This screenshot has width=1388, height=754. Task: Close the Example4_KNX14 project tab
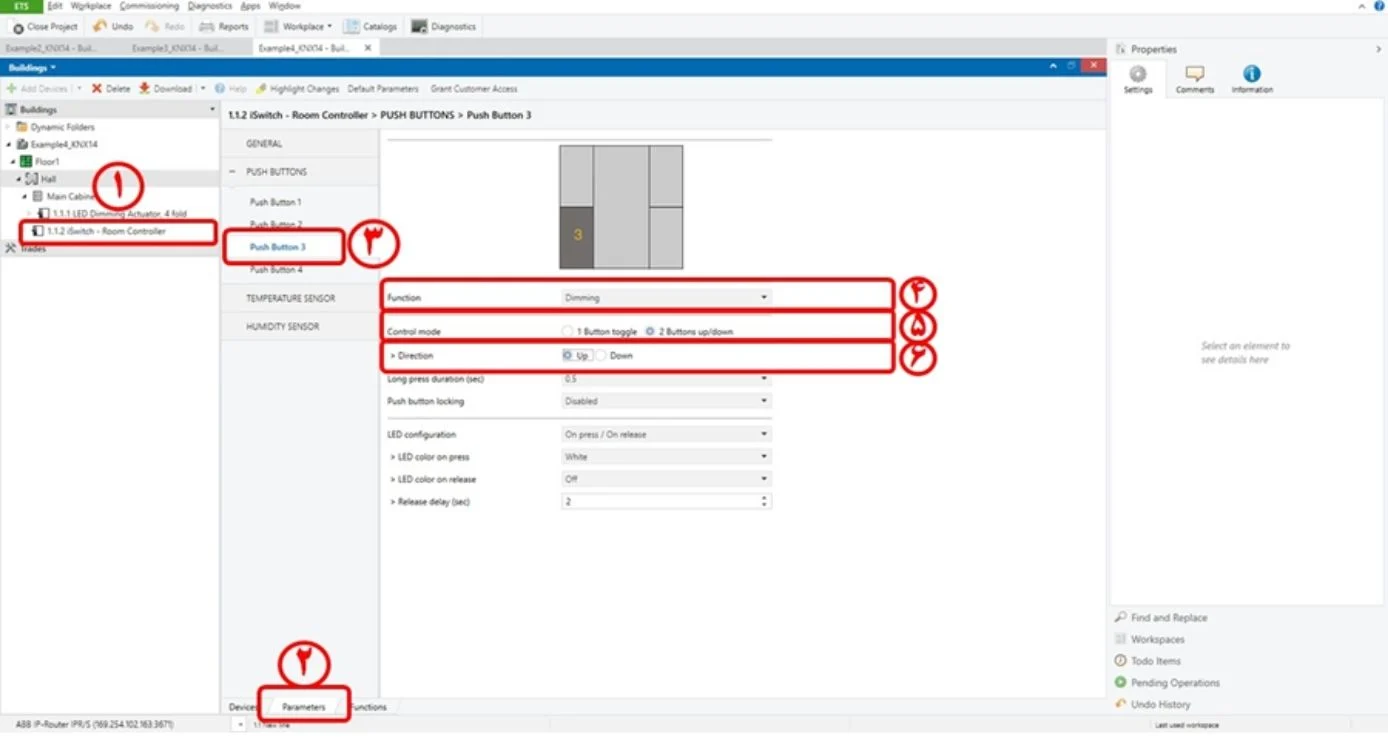coord(368,48)
